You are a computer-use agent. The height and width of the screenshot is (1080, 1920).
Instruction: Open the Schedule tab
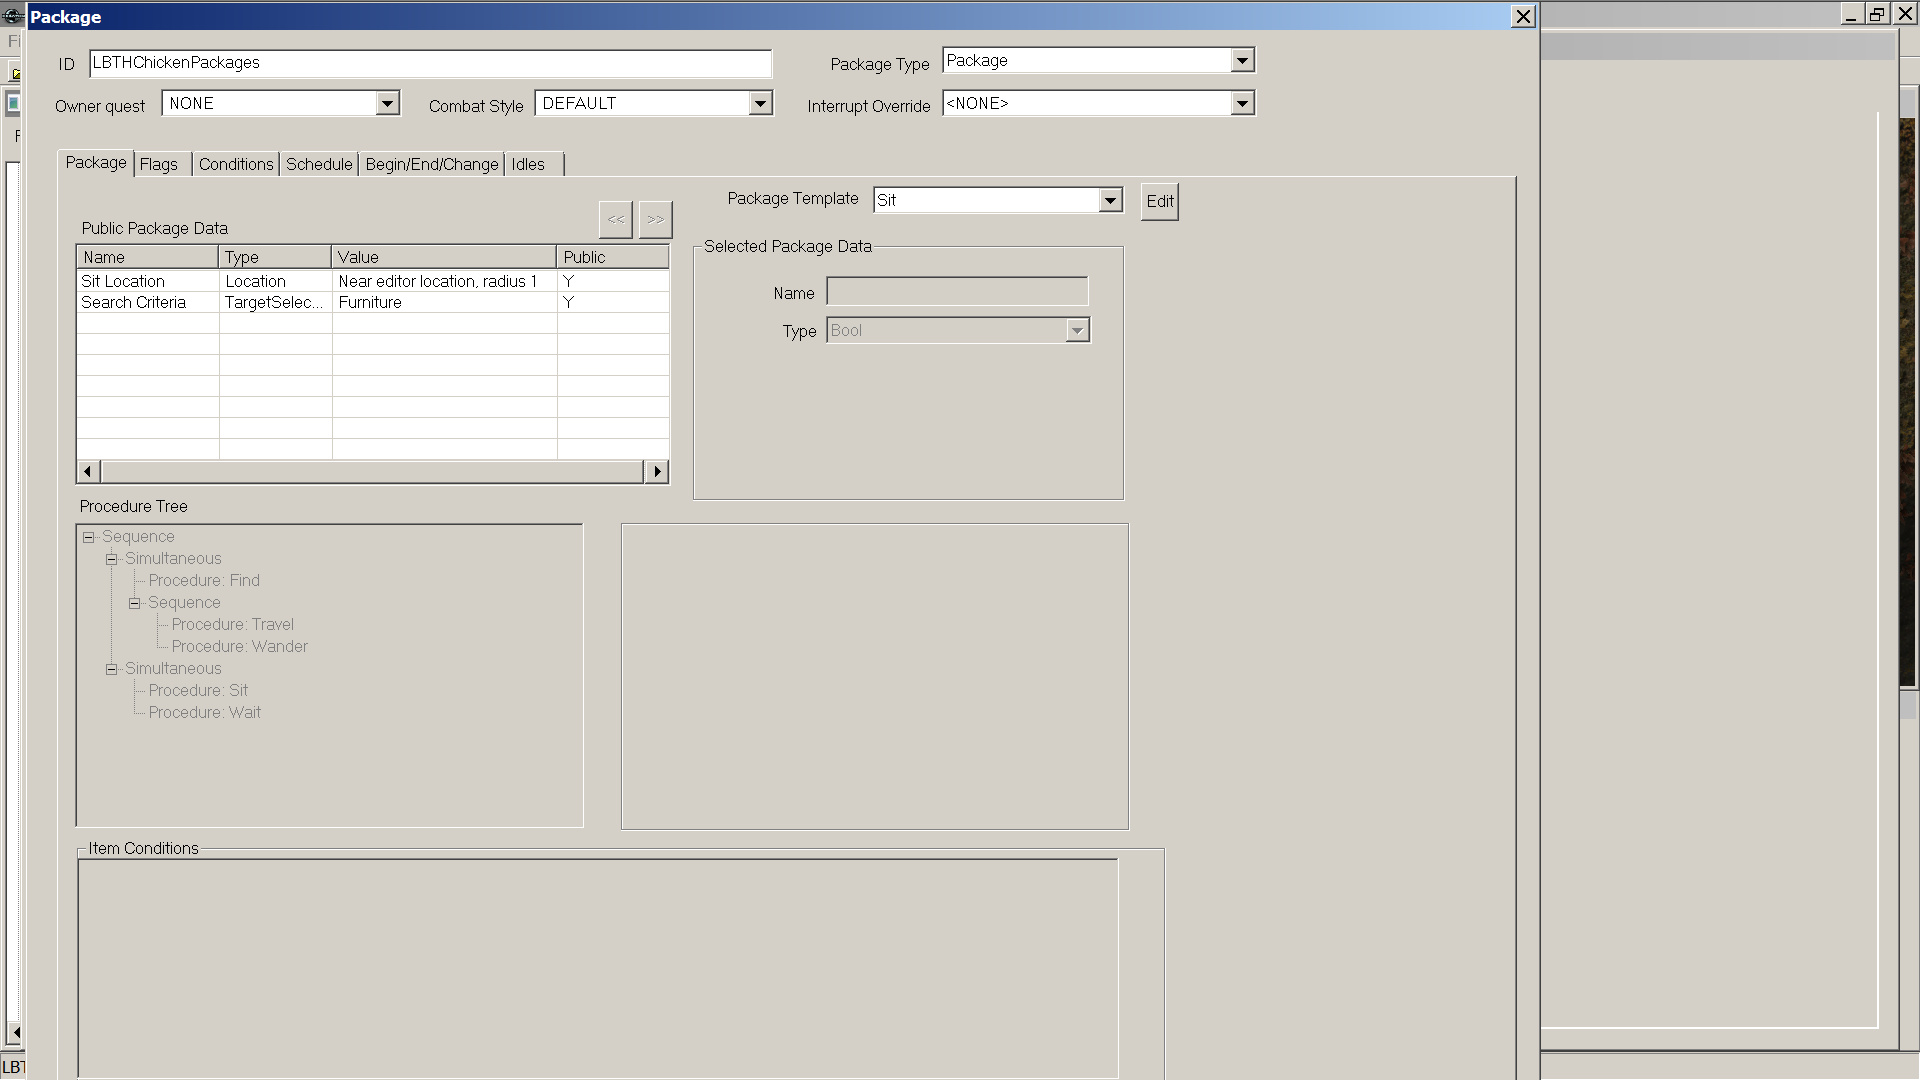319,164
